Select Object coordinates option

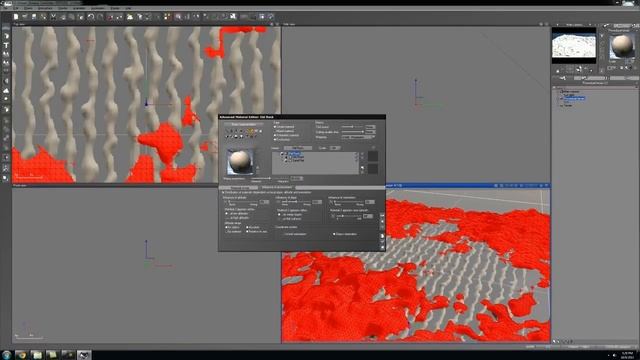[x=345, y=234]
